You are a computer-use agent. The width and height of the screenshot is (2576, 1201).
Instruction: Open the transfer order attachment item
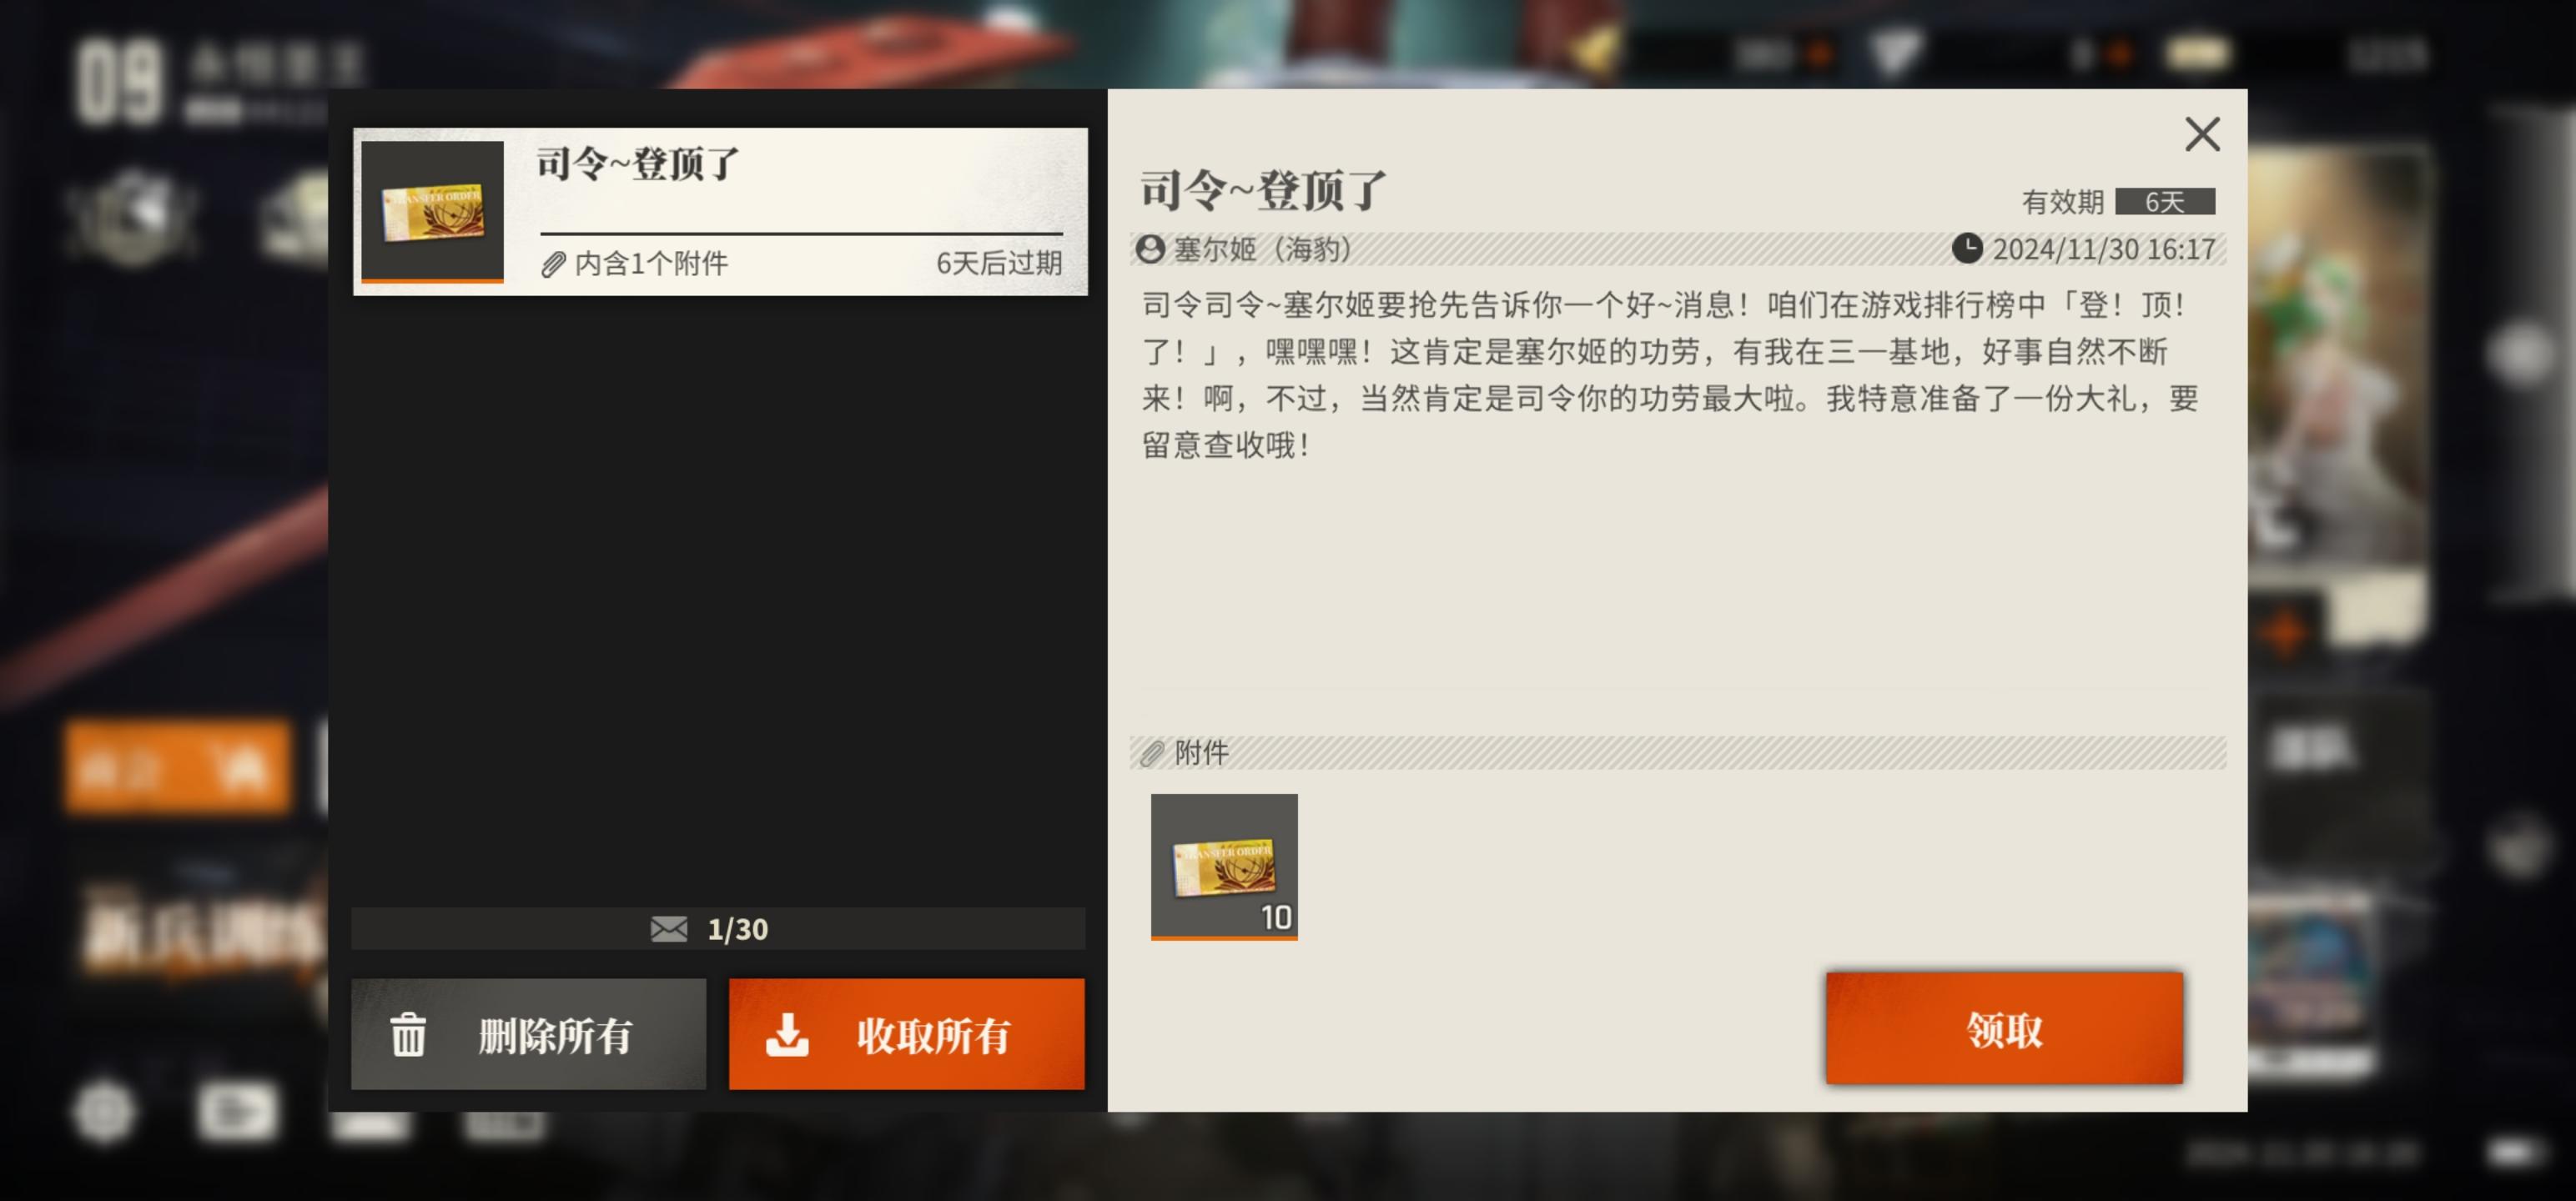pos(1224,867)
